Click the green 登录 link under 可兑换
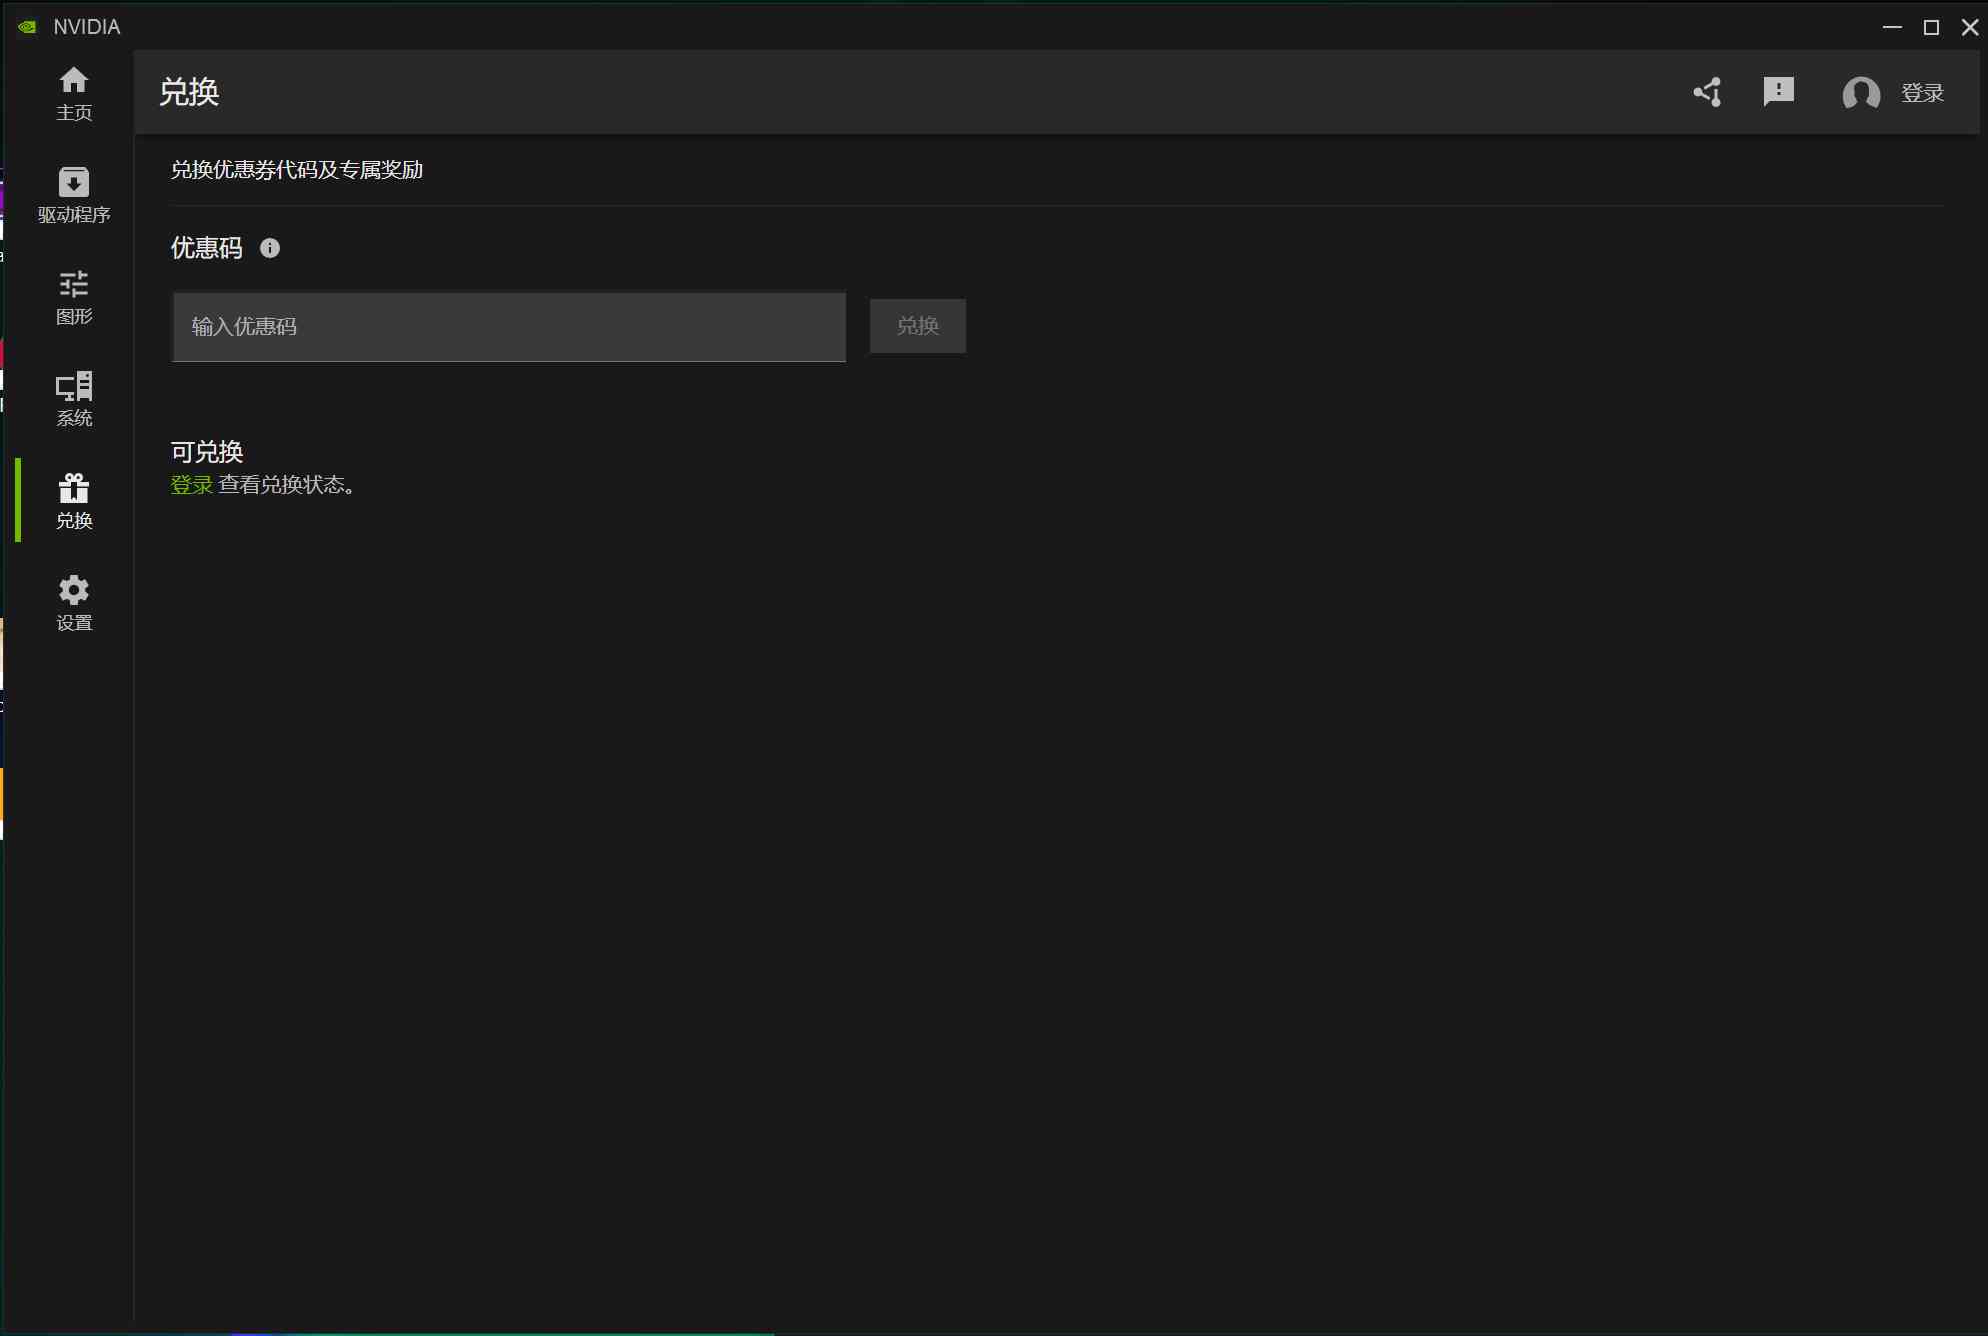1988x1336 pixels. pos(192,485)
